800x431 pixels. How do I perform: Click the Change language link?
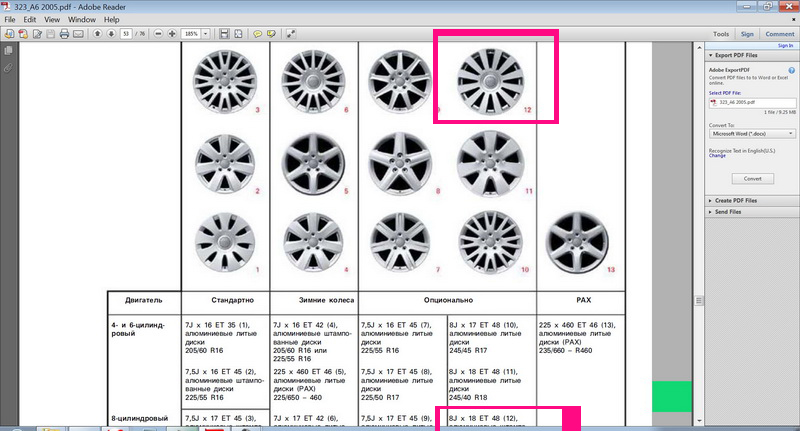click(x=717, y=156)
